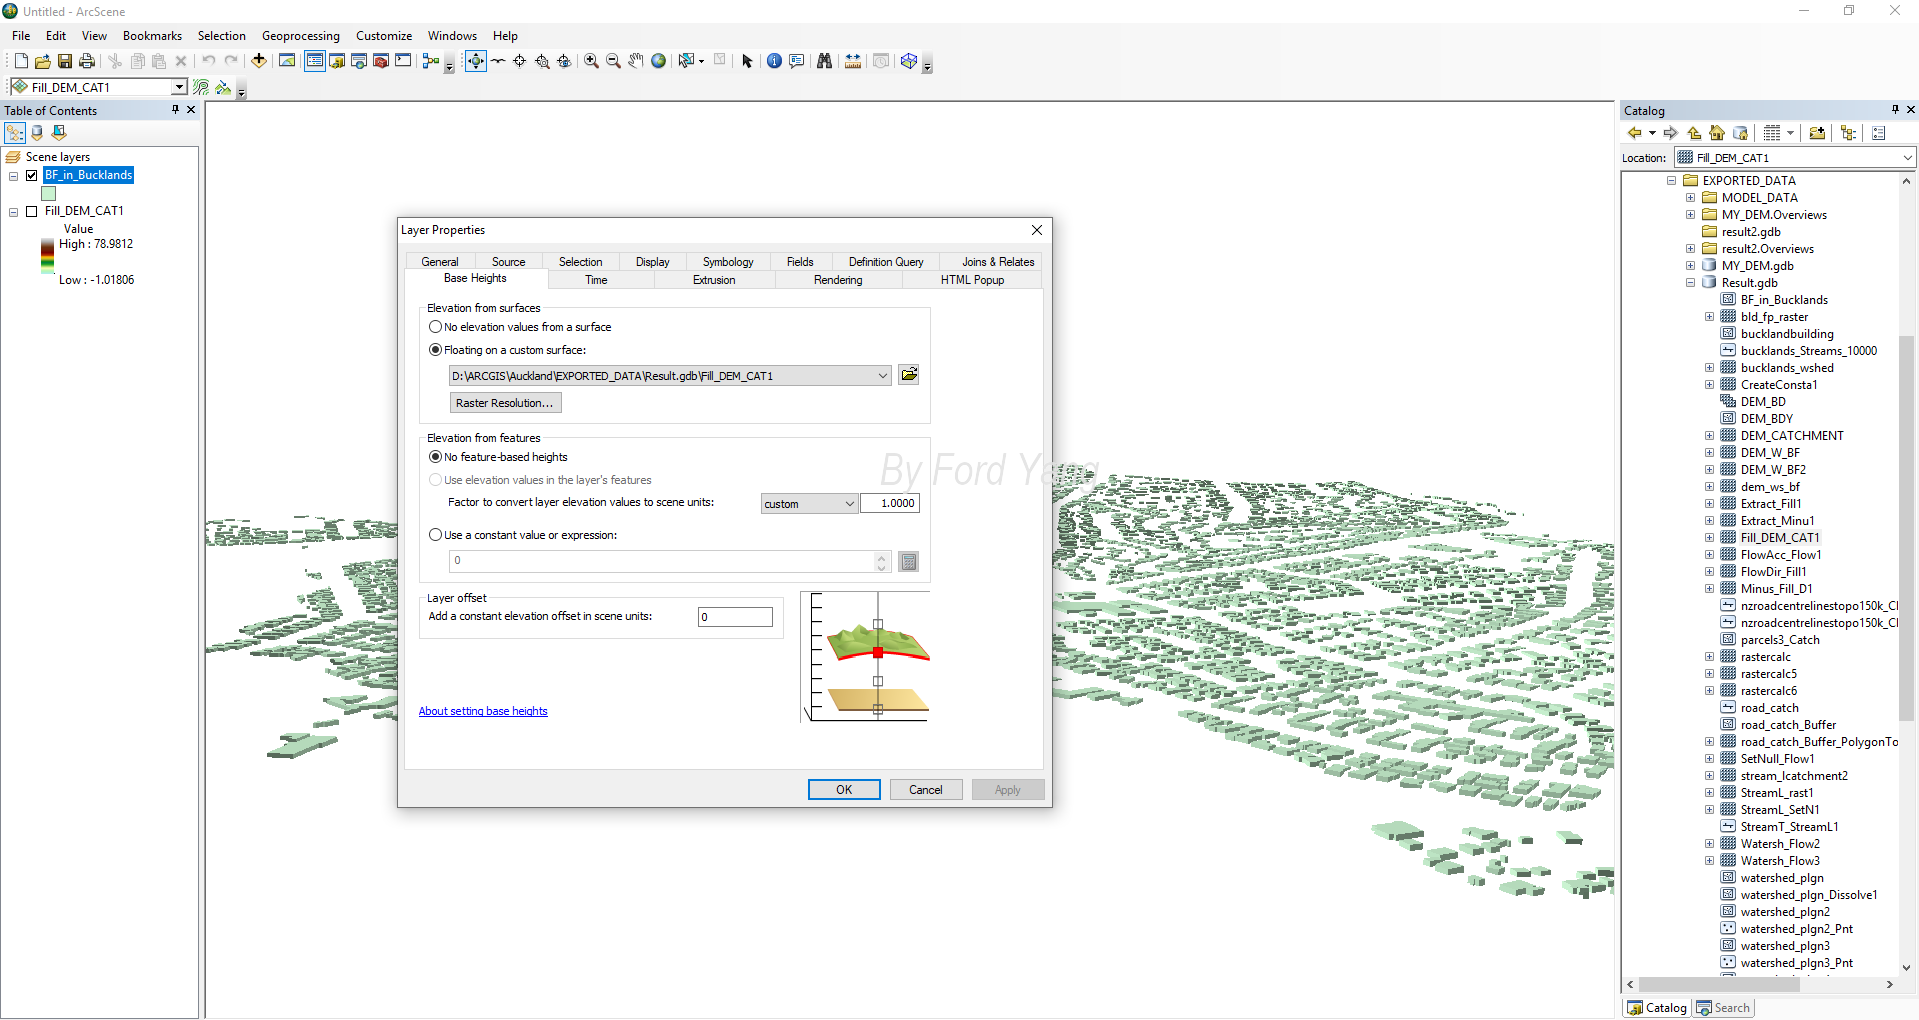Select the Fly tool

point(498,61)
